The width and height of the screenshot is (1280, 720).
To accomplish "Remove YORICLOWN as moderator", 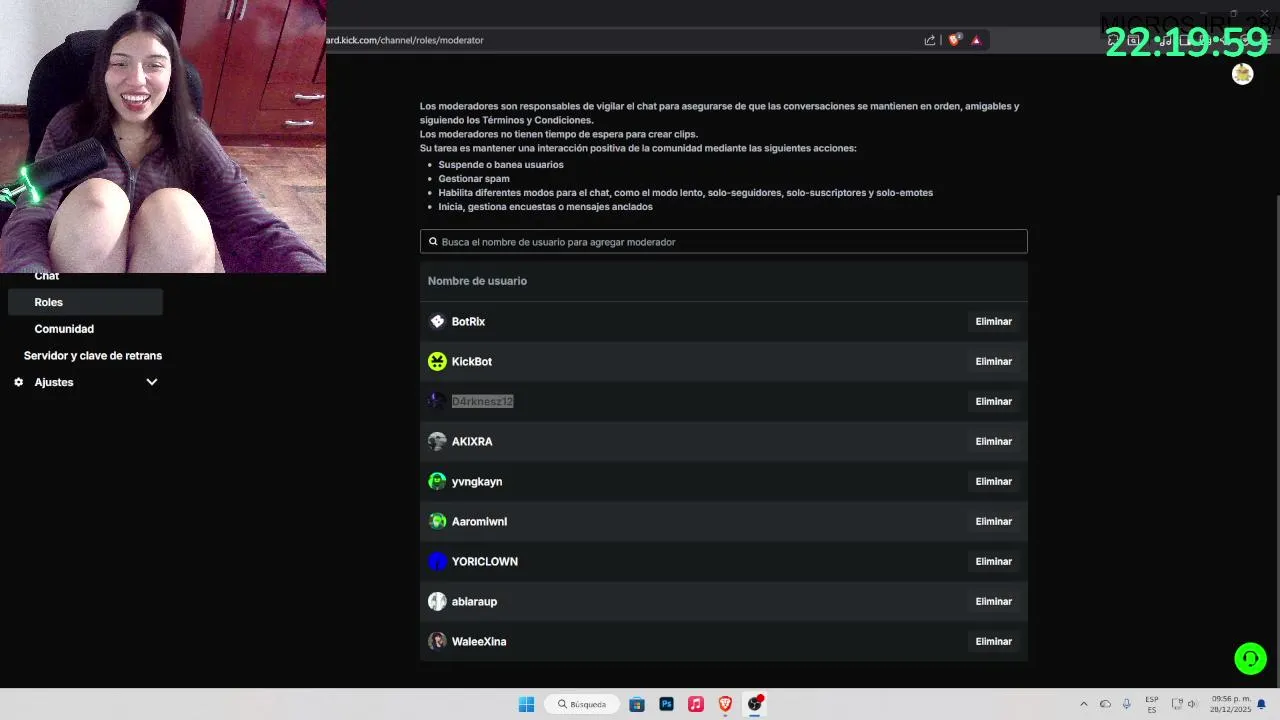I will coord(994,561).
